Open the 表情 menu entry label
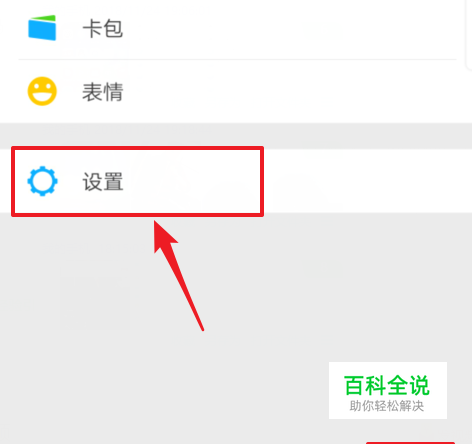472x444 pixels. coord(103,92)
